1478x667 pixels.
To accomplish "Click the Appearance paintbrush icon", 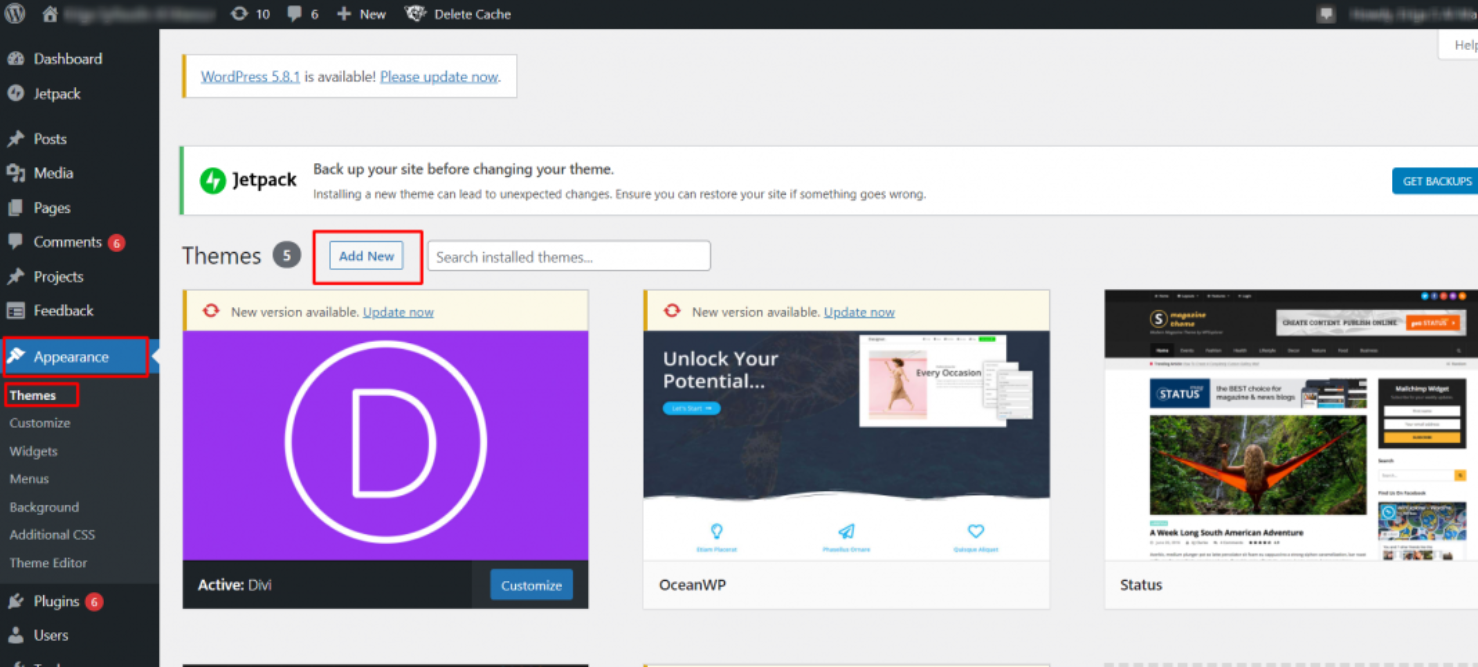I will 16,356.
